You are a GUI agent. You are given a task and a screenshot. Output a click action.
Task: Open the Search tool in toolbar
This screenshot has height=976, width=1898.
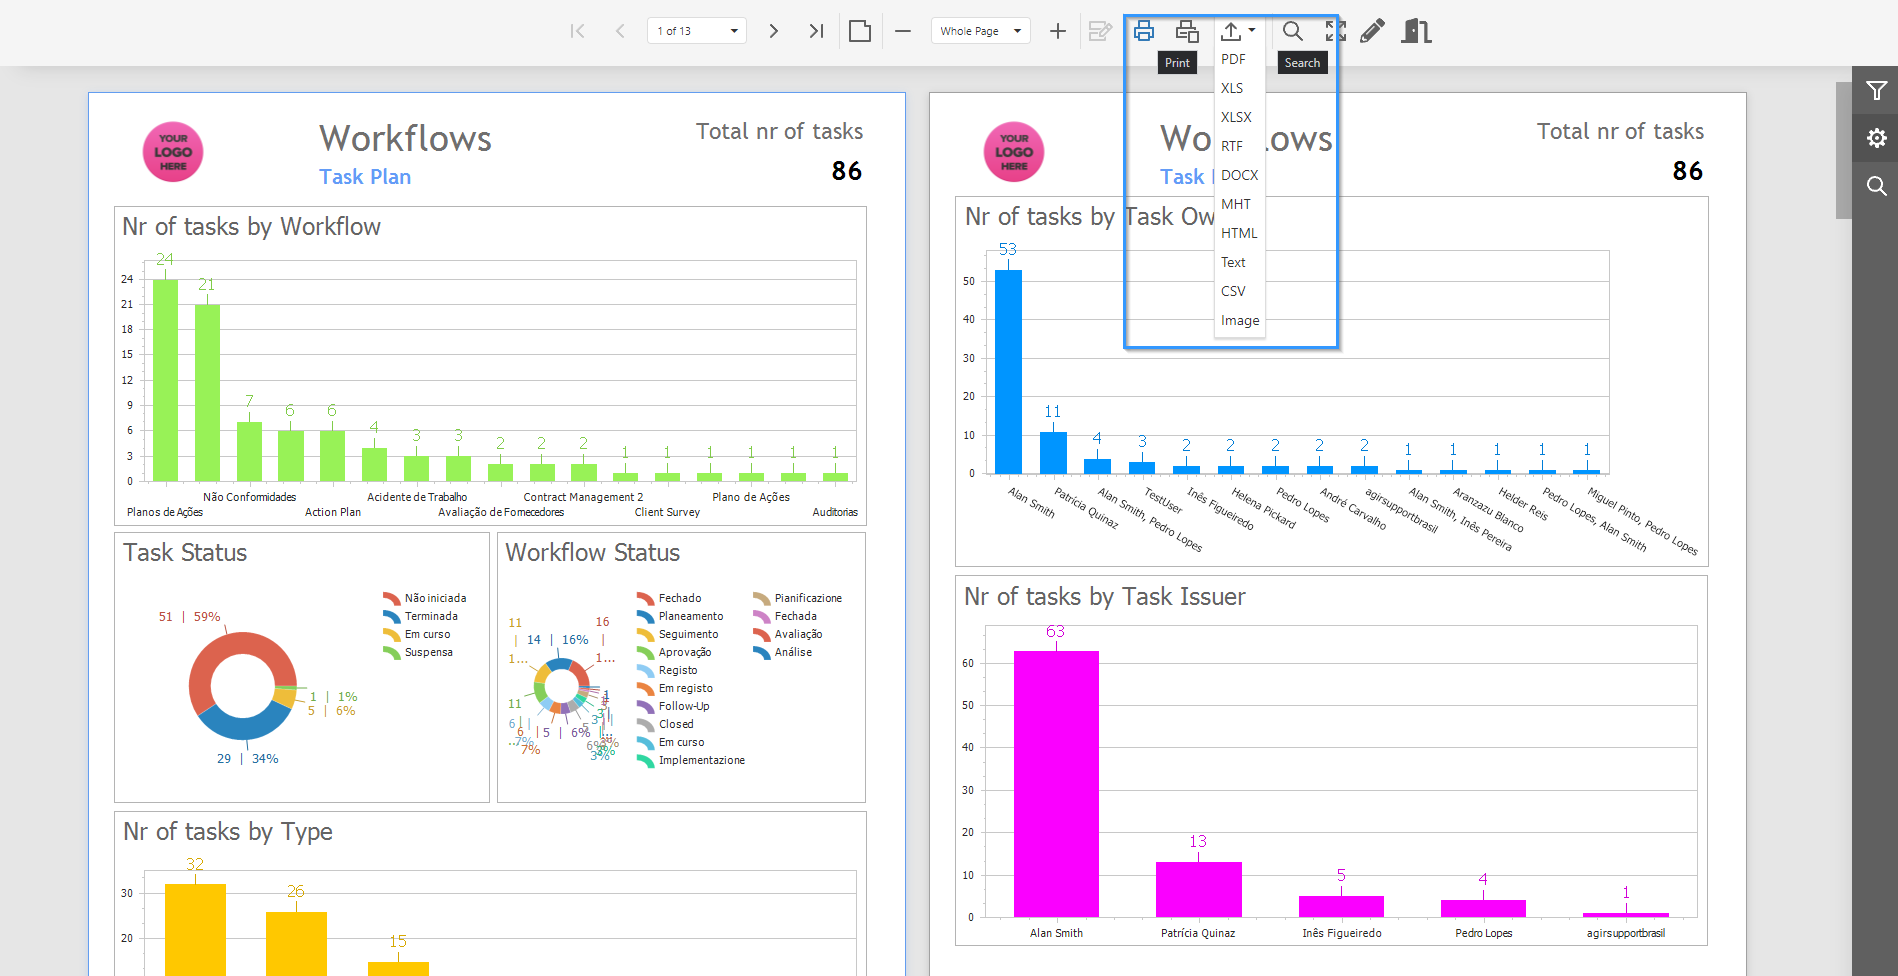1293,31
